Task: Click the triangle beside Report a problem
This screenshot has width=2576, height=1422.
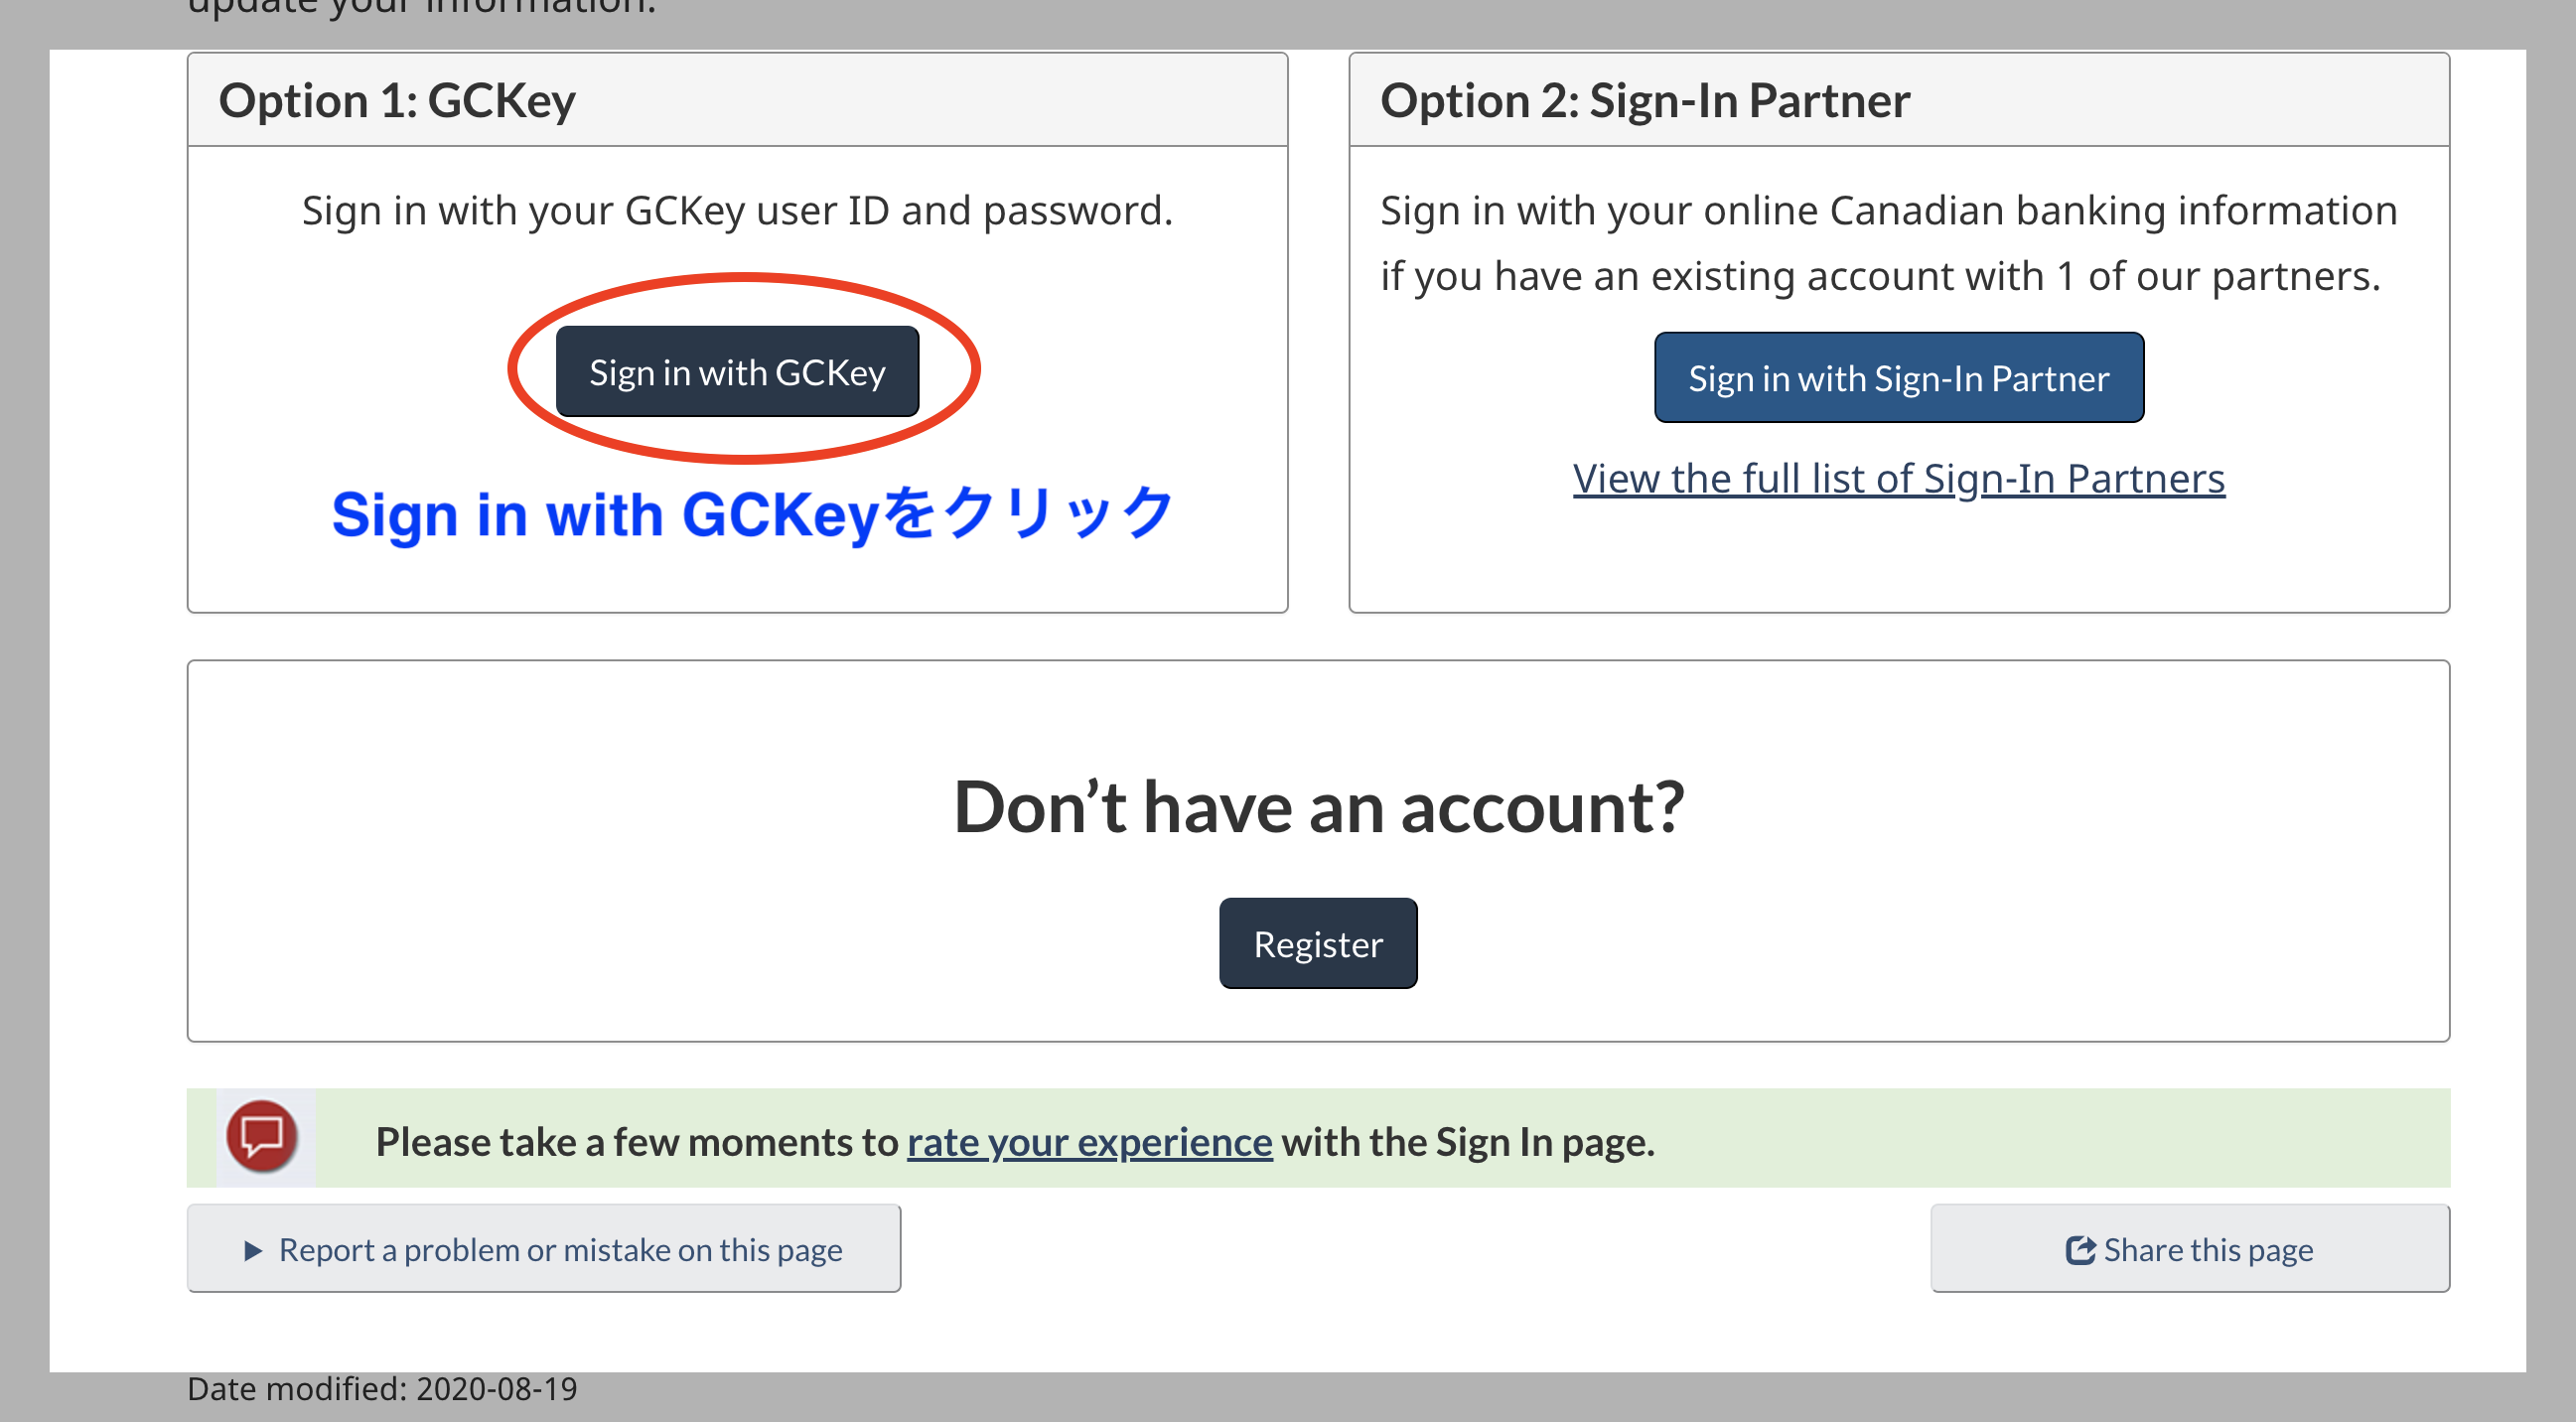Action: 252,1250
